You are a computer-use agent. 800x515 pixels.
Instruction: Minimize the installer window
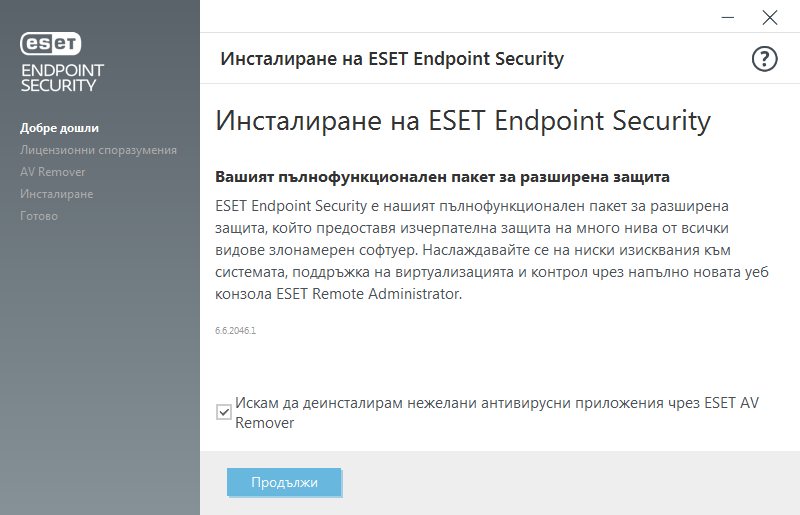727,17
